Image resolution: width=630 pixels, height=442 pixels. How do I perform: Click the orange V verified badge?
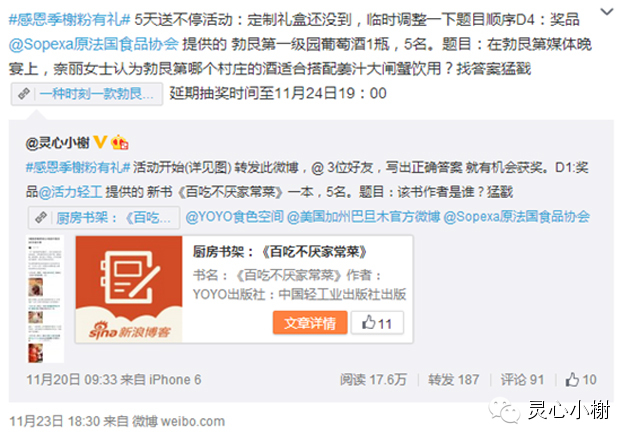point(100,142)
